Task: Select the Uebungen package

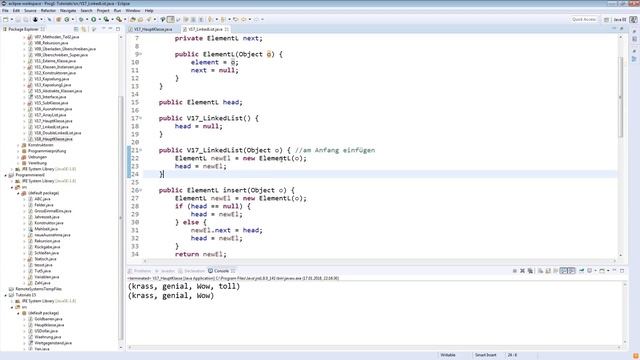Action: [37, 157]
